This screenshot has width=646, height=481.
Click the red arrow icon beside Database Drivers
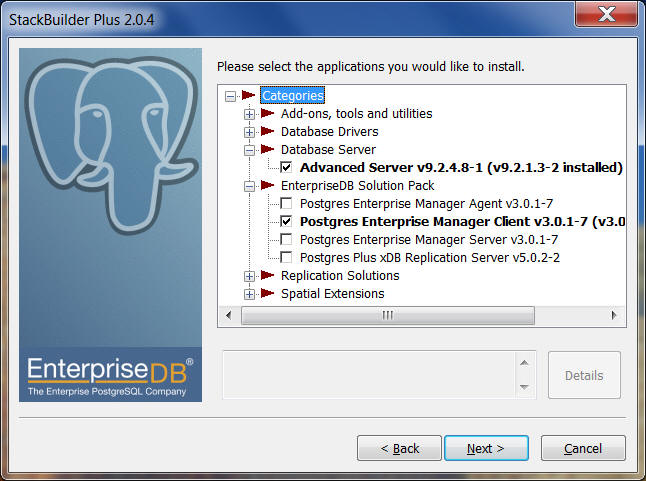point(267,131)
